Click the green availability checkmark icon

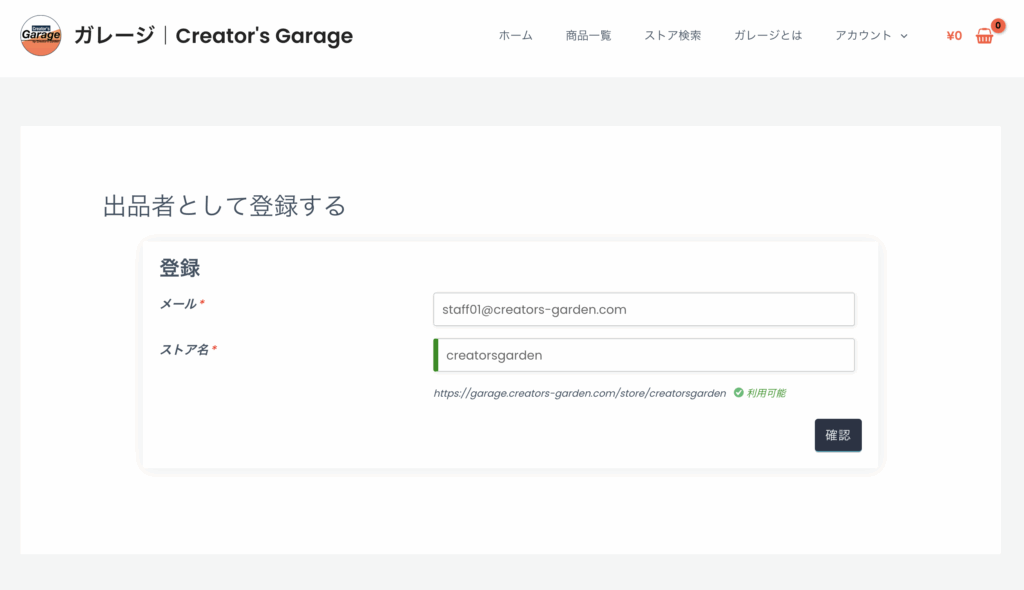(738, 393)
